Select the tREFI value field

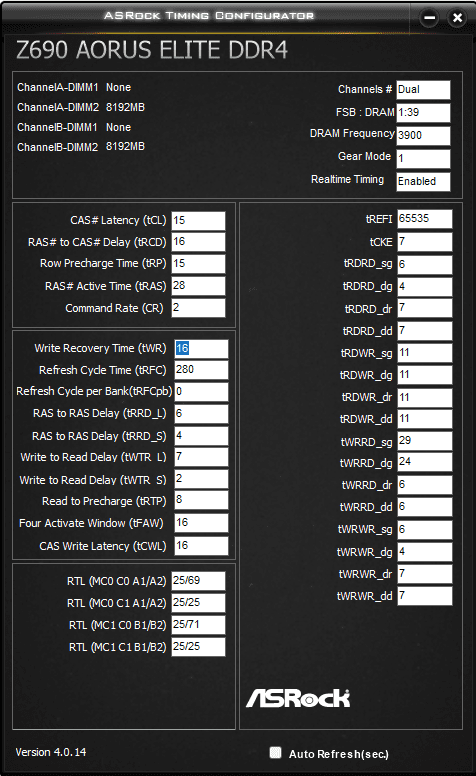click(425, 219)
